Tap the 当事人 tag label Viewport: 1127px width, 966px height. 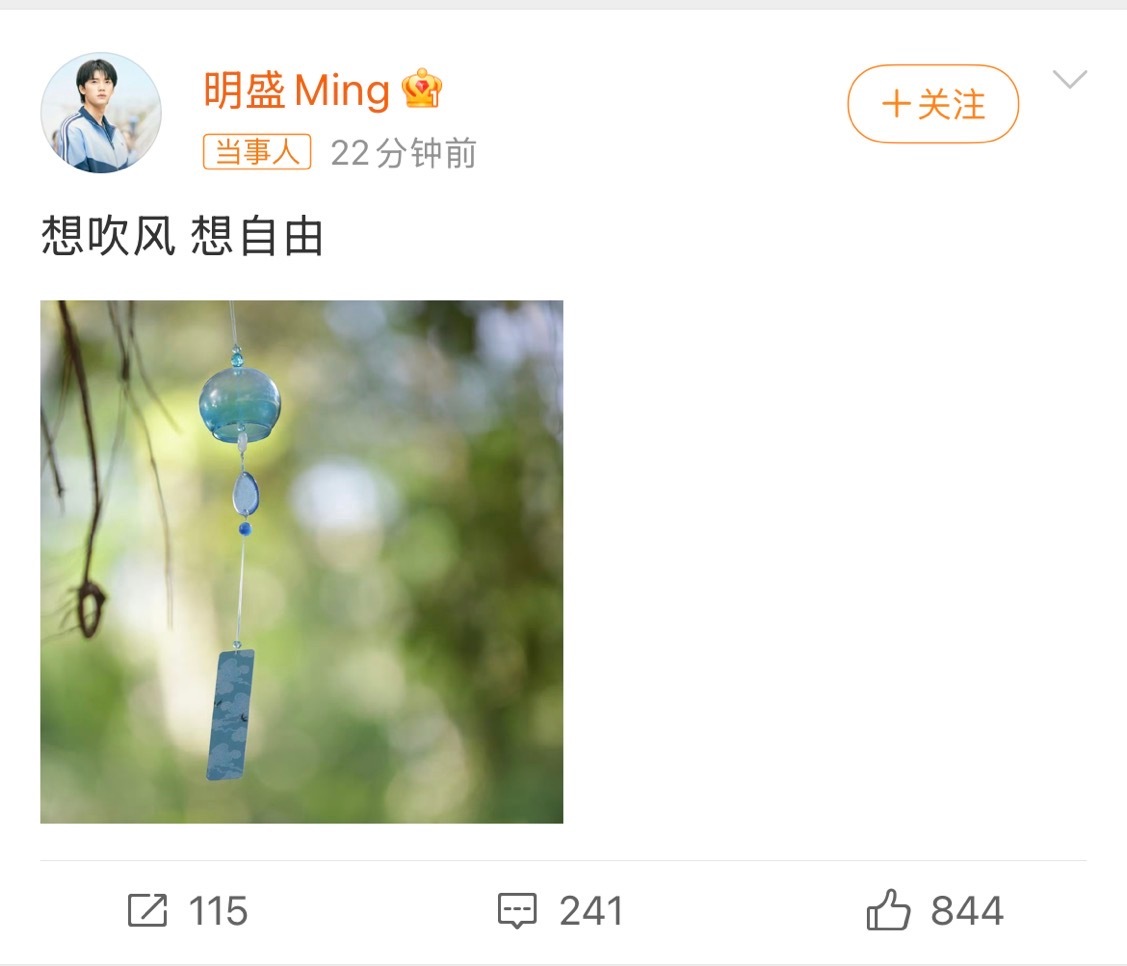pos(257,152)
